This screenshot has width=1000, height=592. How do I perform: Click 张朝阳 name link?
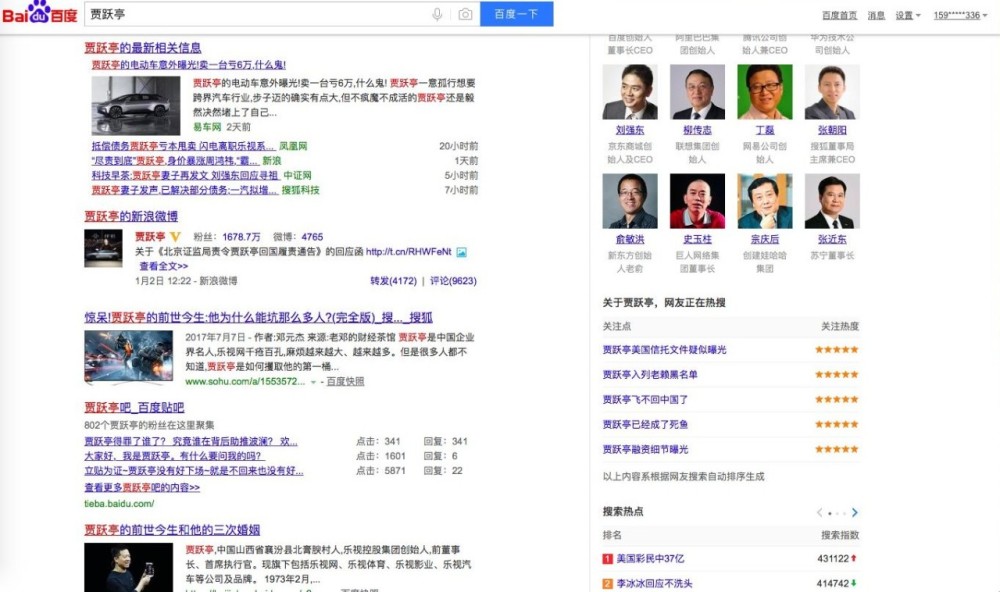[x=832, y=130]
